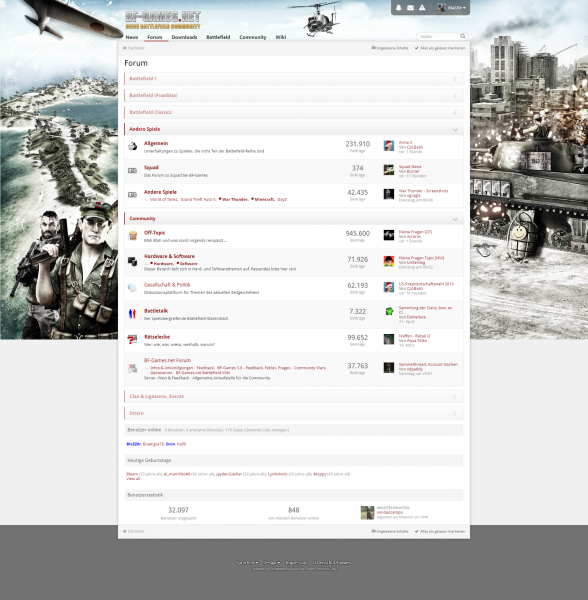Screen dimensions: 588x600
Task: Open avatar beside US-Präsidentschaftswahl post
Action: pyautogui.click(x=389, y=287)
